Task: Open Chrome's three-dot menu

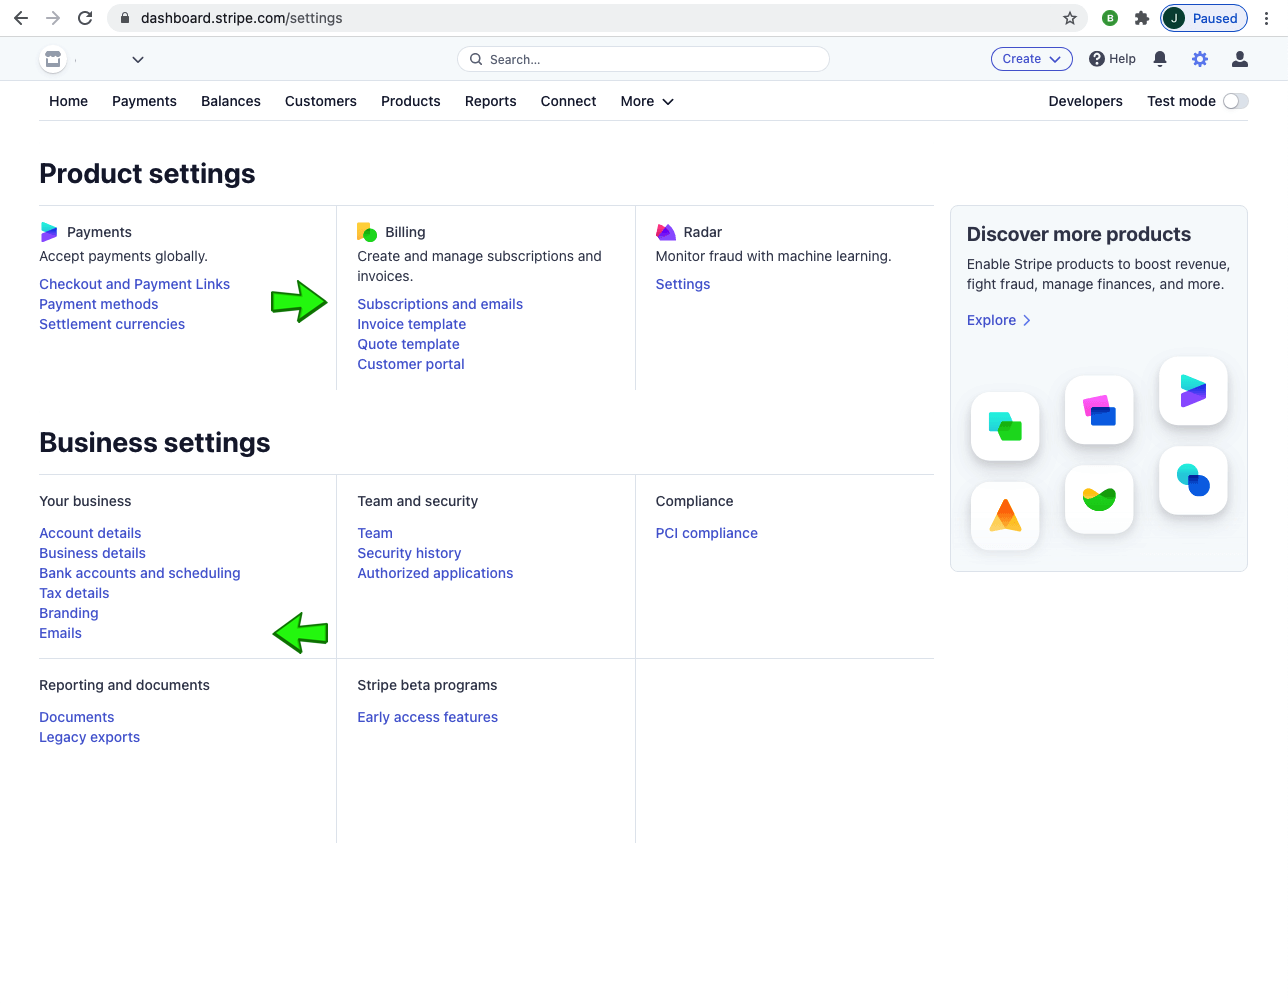Action: [x=1266, y=18]
